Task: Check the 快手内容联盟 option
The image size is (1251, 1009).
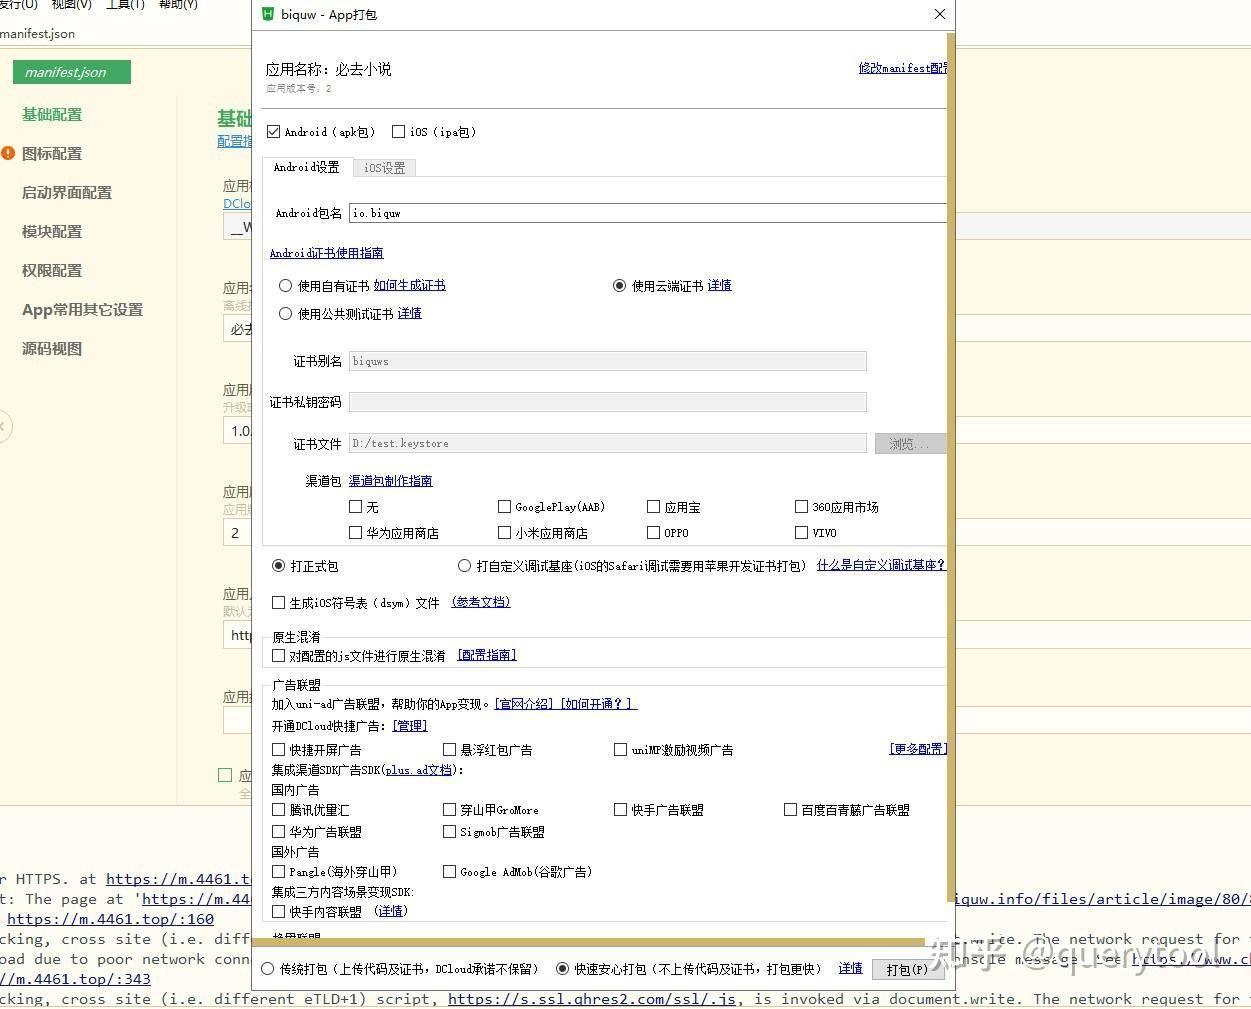Action: click(x=279, y=912)
